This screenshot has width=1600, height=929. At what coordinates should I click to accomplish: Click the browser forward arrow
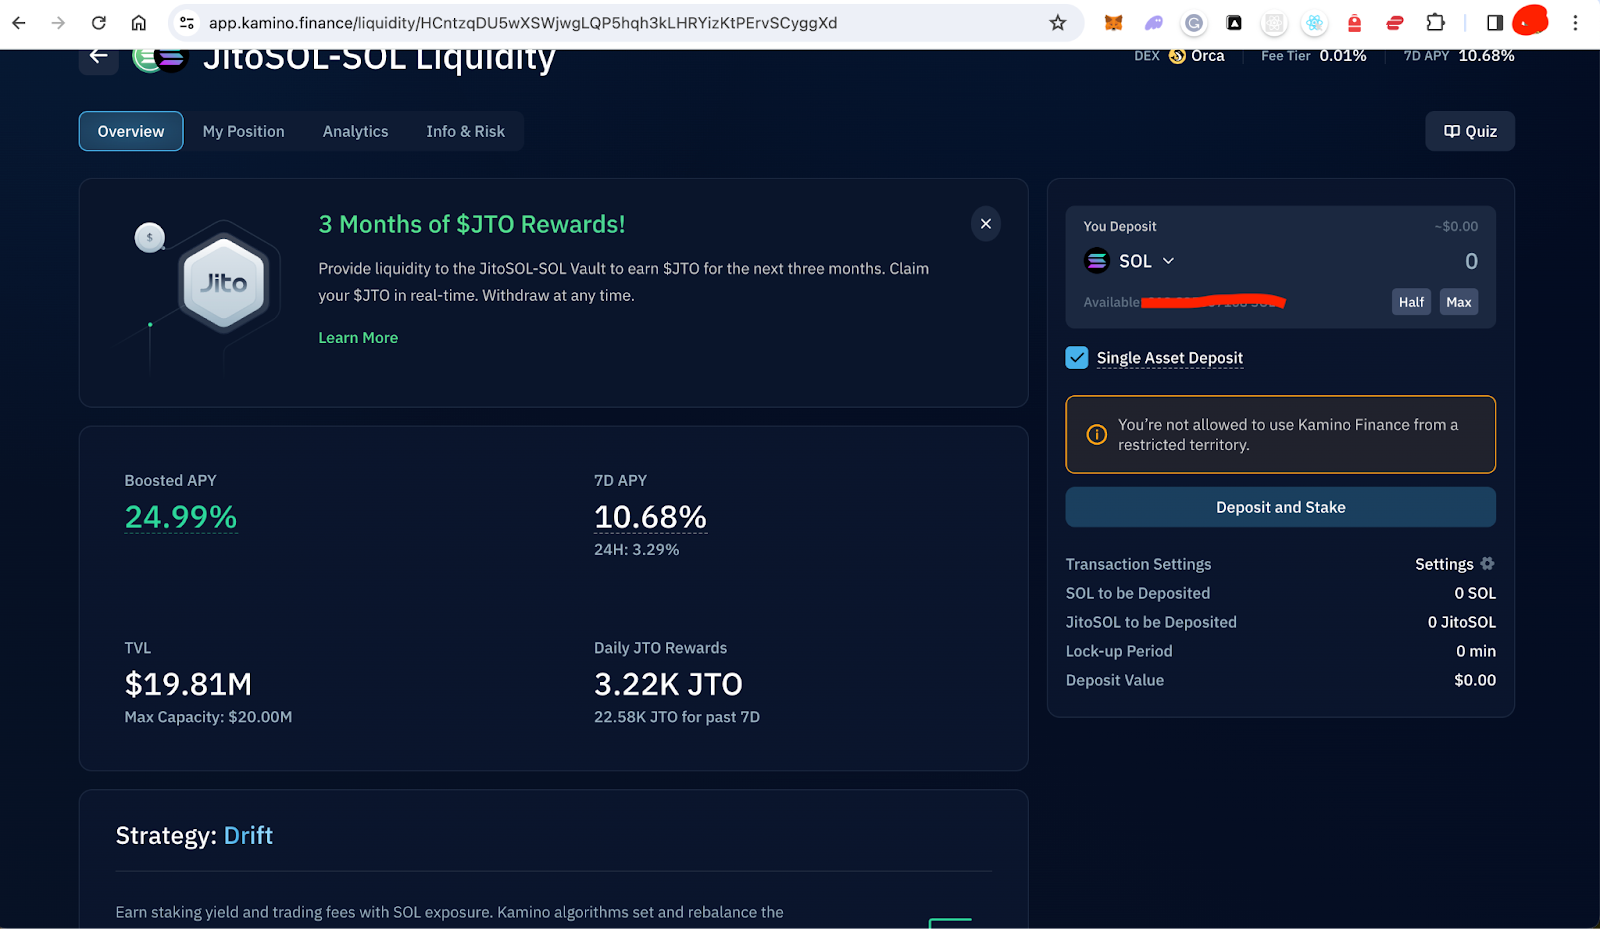click(x=58, y=23)
